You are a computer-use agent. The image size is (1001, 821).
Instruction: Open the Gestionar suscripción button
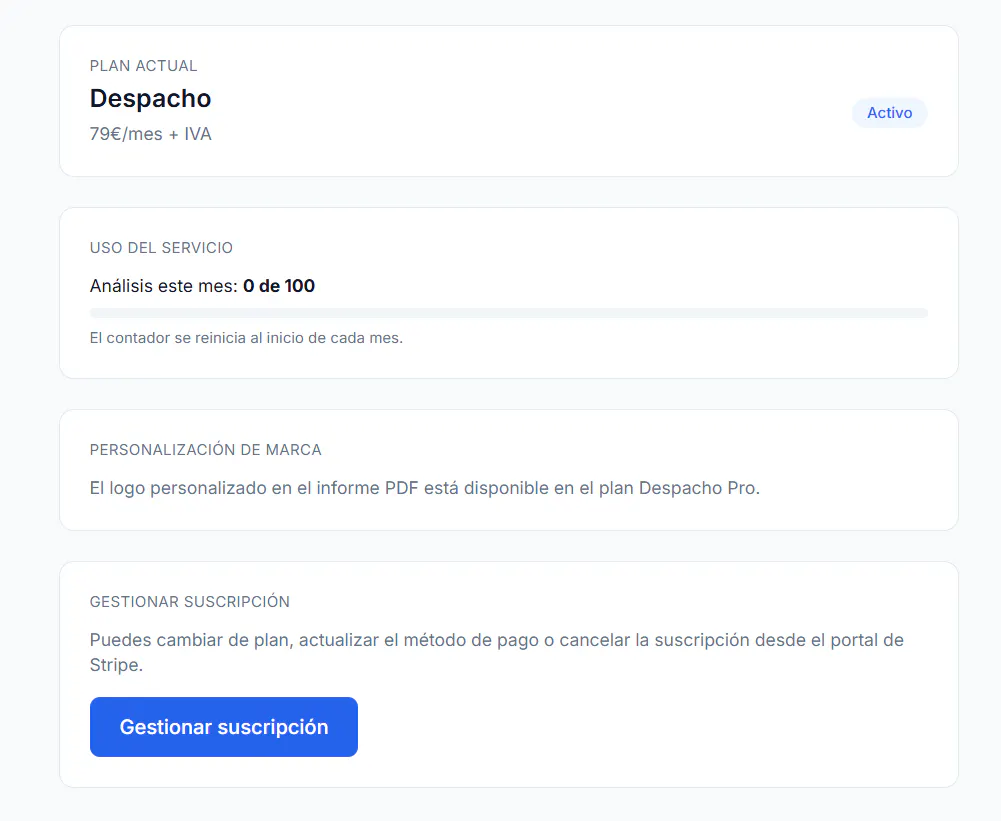click(223, 727)
